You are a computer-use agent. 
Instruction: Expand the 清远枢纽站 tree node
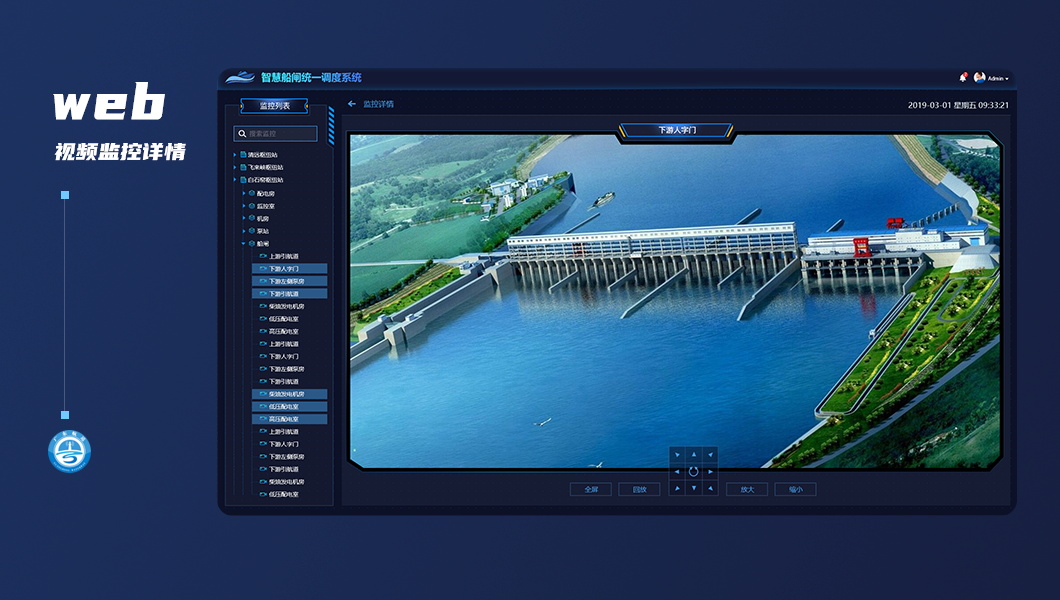click(235, 155)
